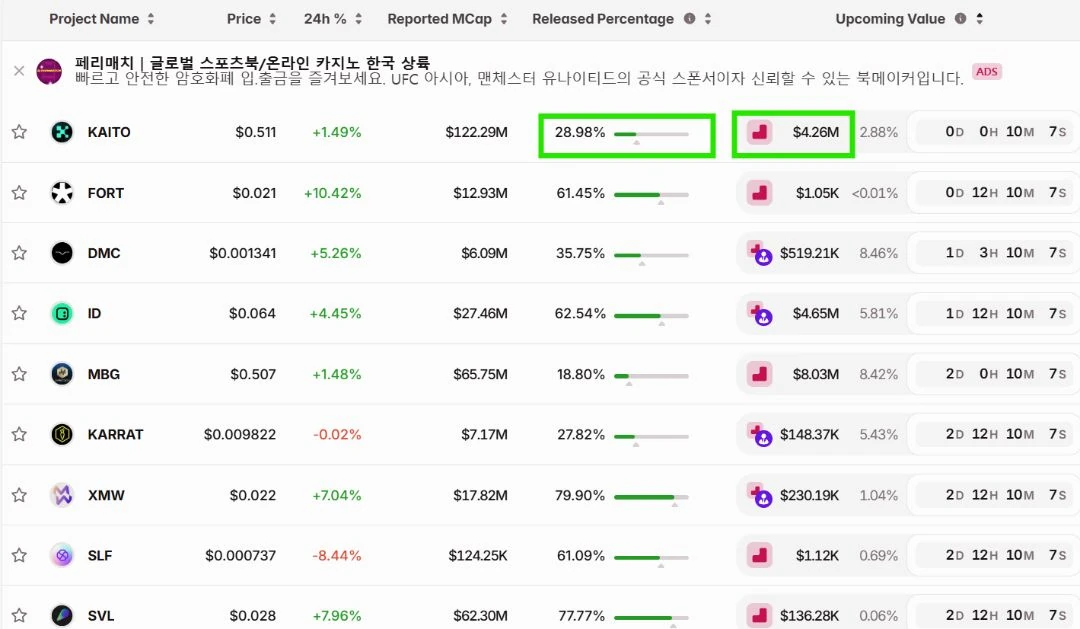Select ID upcoming value $4.65M

coord(816,313)
